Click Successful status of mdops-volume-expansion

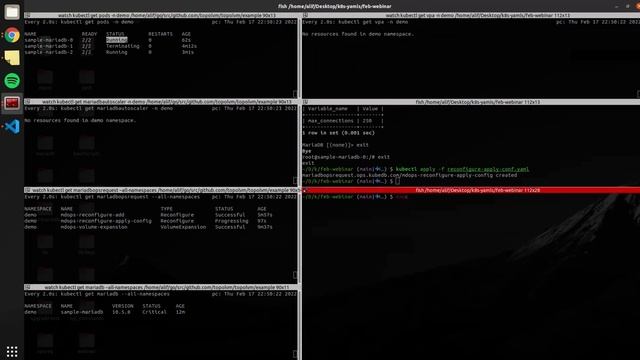[x=230, y=227]
